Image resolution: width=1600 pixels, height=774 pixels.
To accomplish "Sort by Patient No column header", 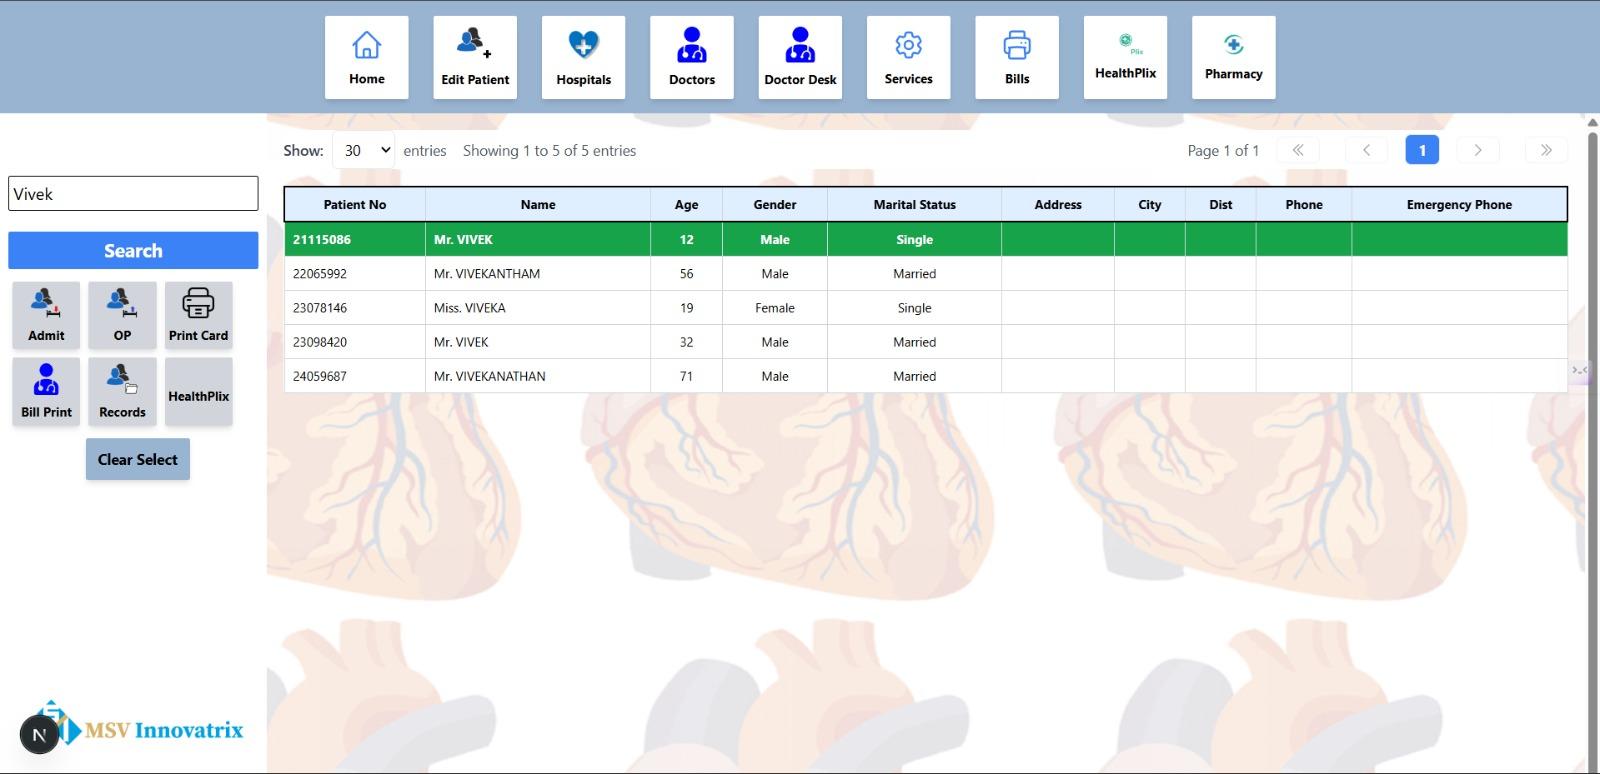I will (355, 204).
